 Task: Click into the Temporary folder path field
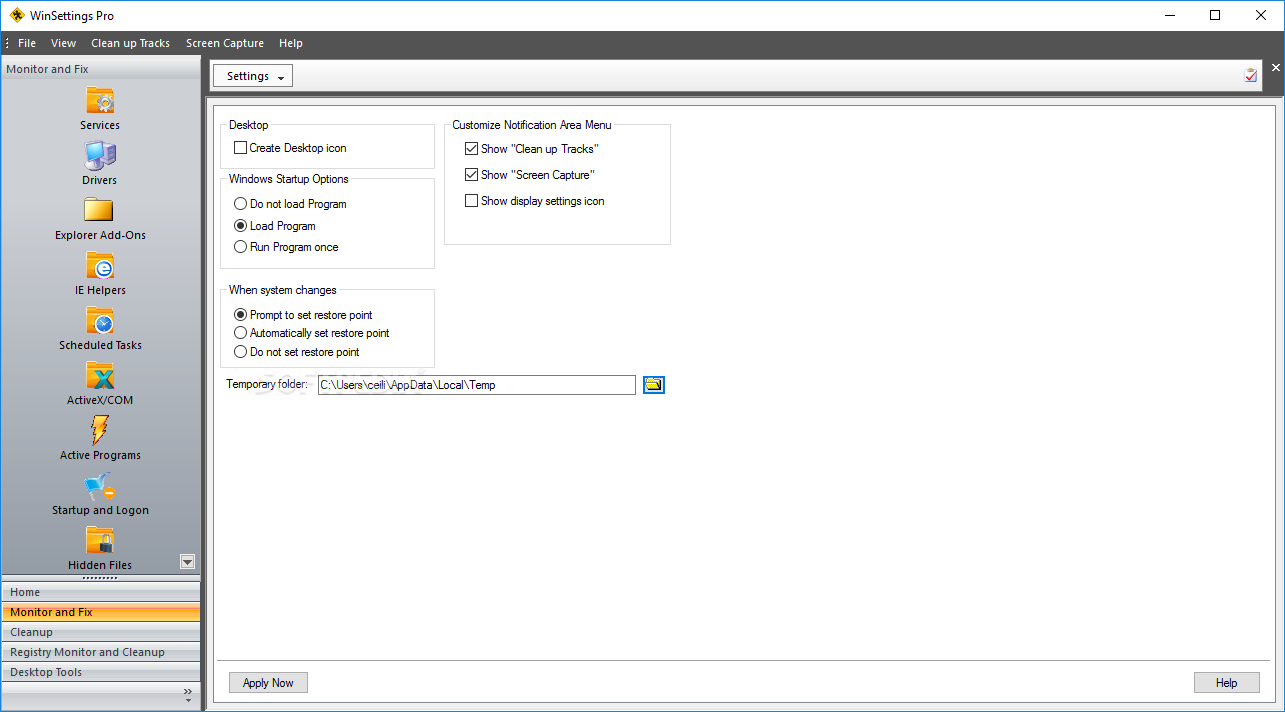pyautogui.click(x=477, y=385)
